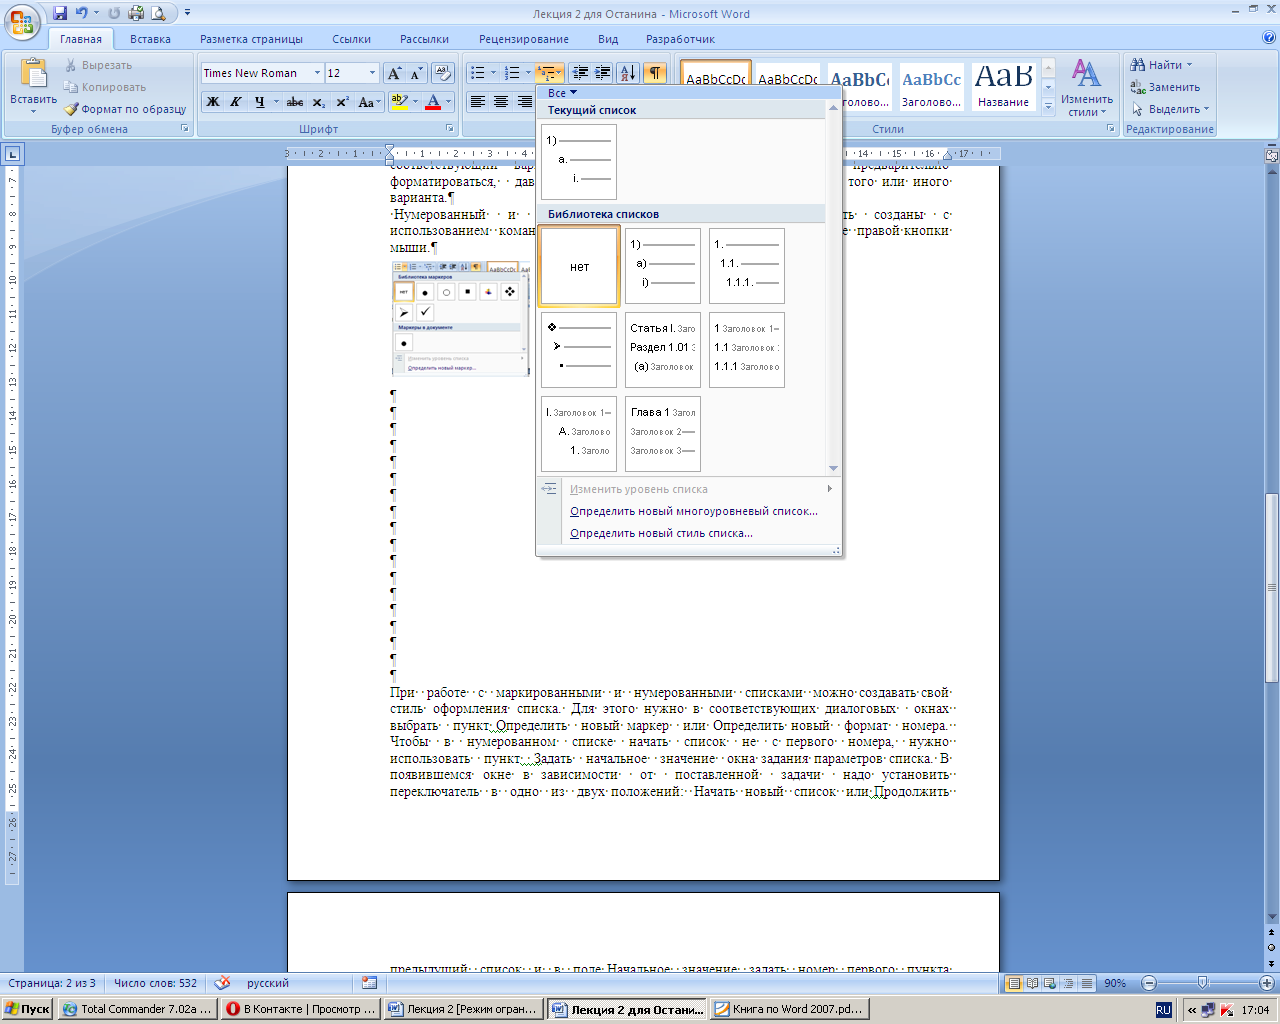Click the macro recording icon in status bar
The width and height of the screenshot is (1280, 1024).
coord(369,983)
